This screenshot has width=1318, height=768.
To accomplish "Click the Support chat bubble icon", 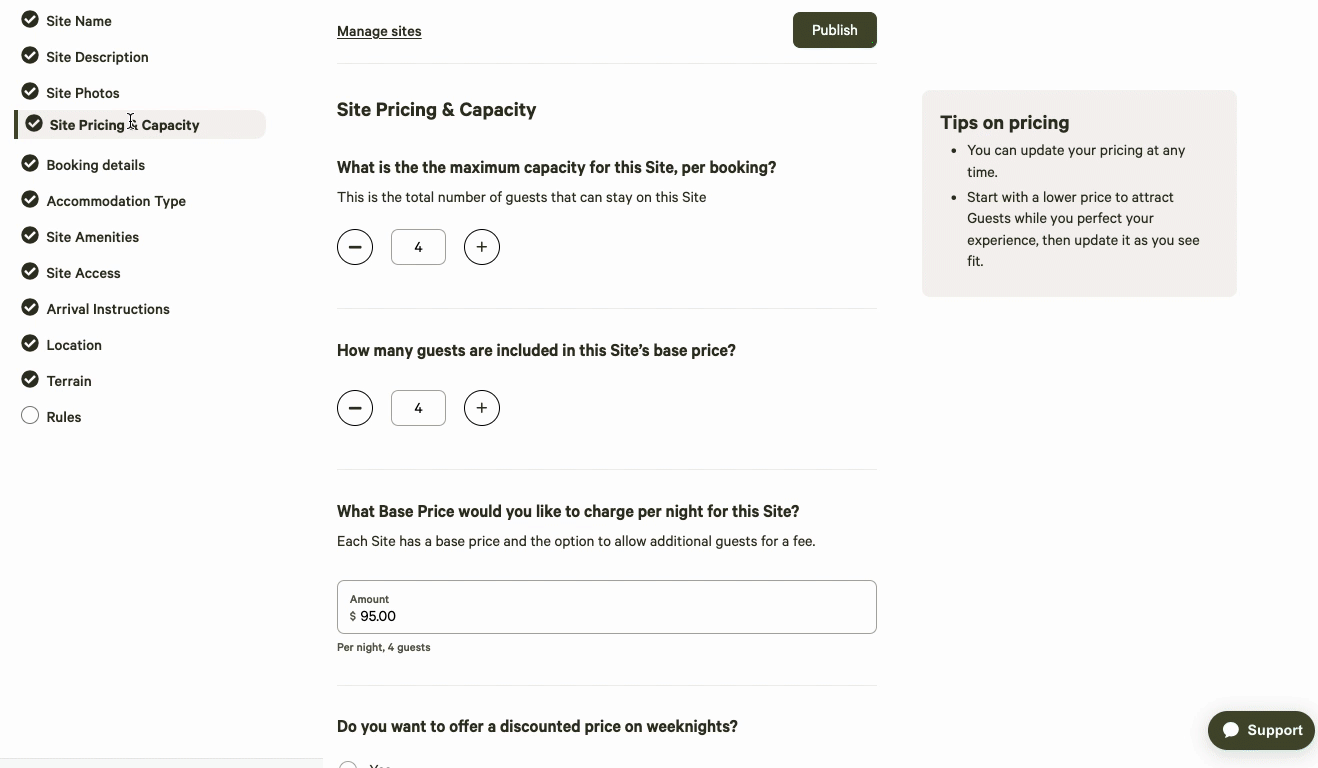I will [x=1231, y=730].
